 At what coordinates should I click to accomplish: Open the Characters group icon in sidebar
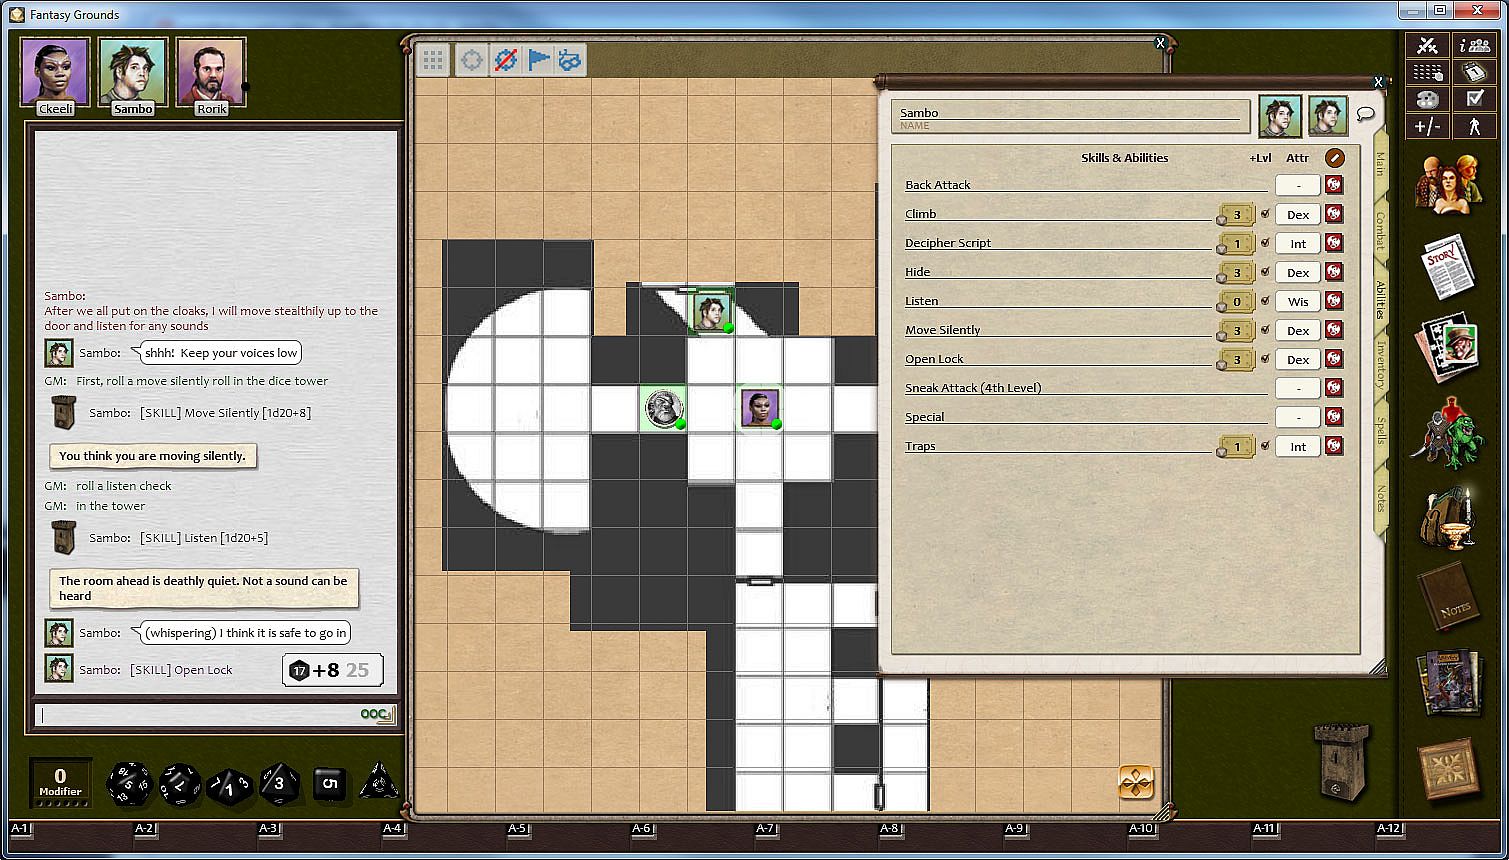coord(1448,182)
